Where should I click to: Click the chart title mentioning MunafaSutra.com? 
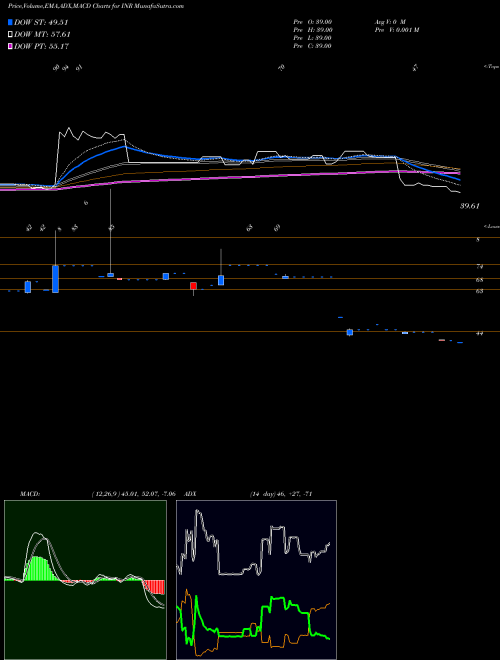click(96, 7)
